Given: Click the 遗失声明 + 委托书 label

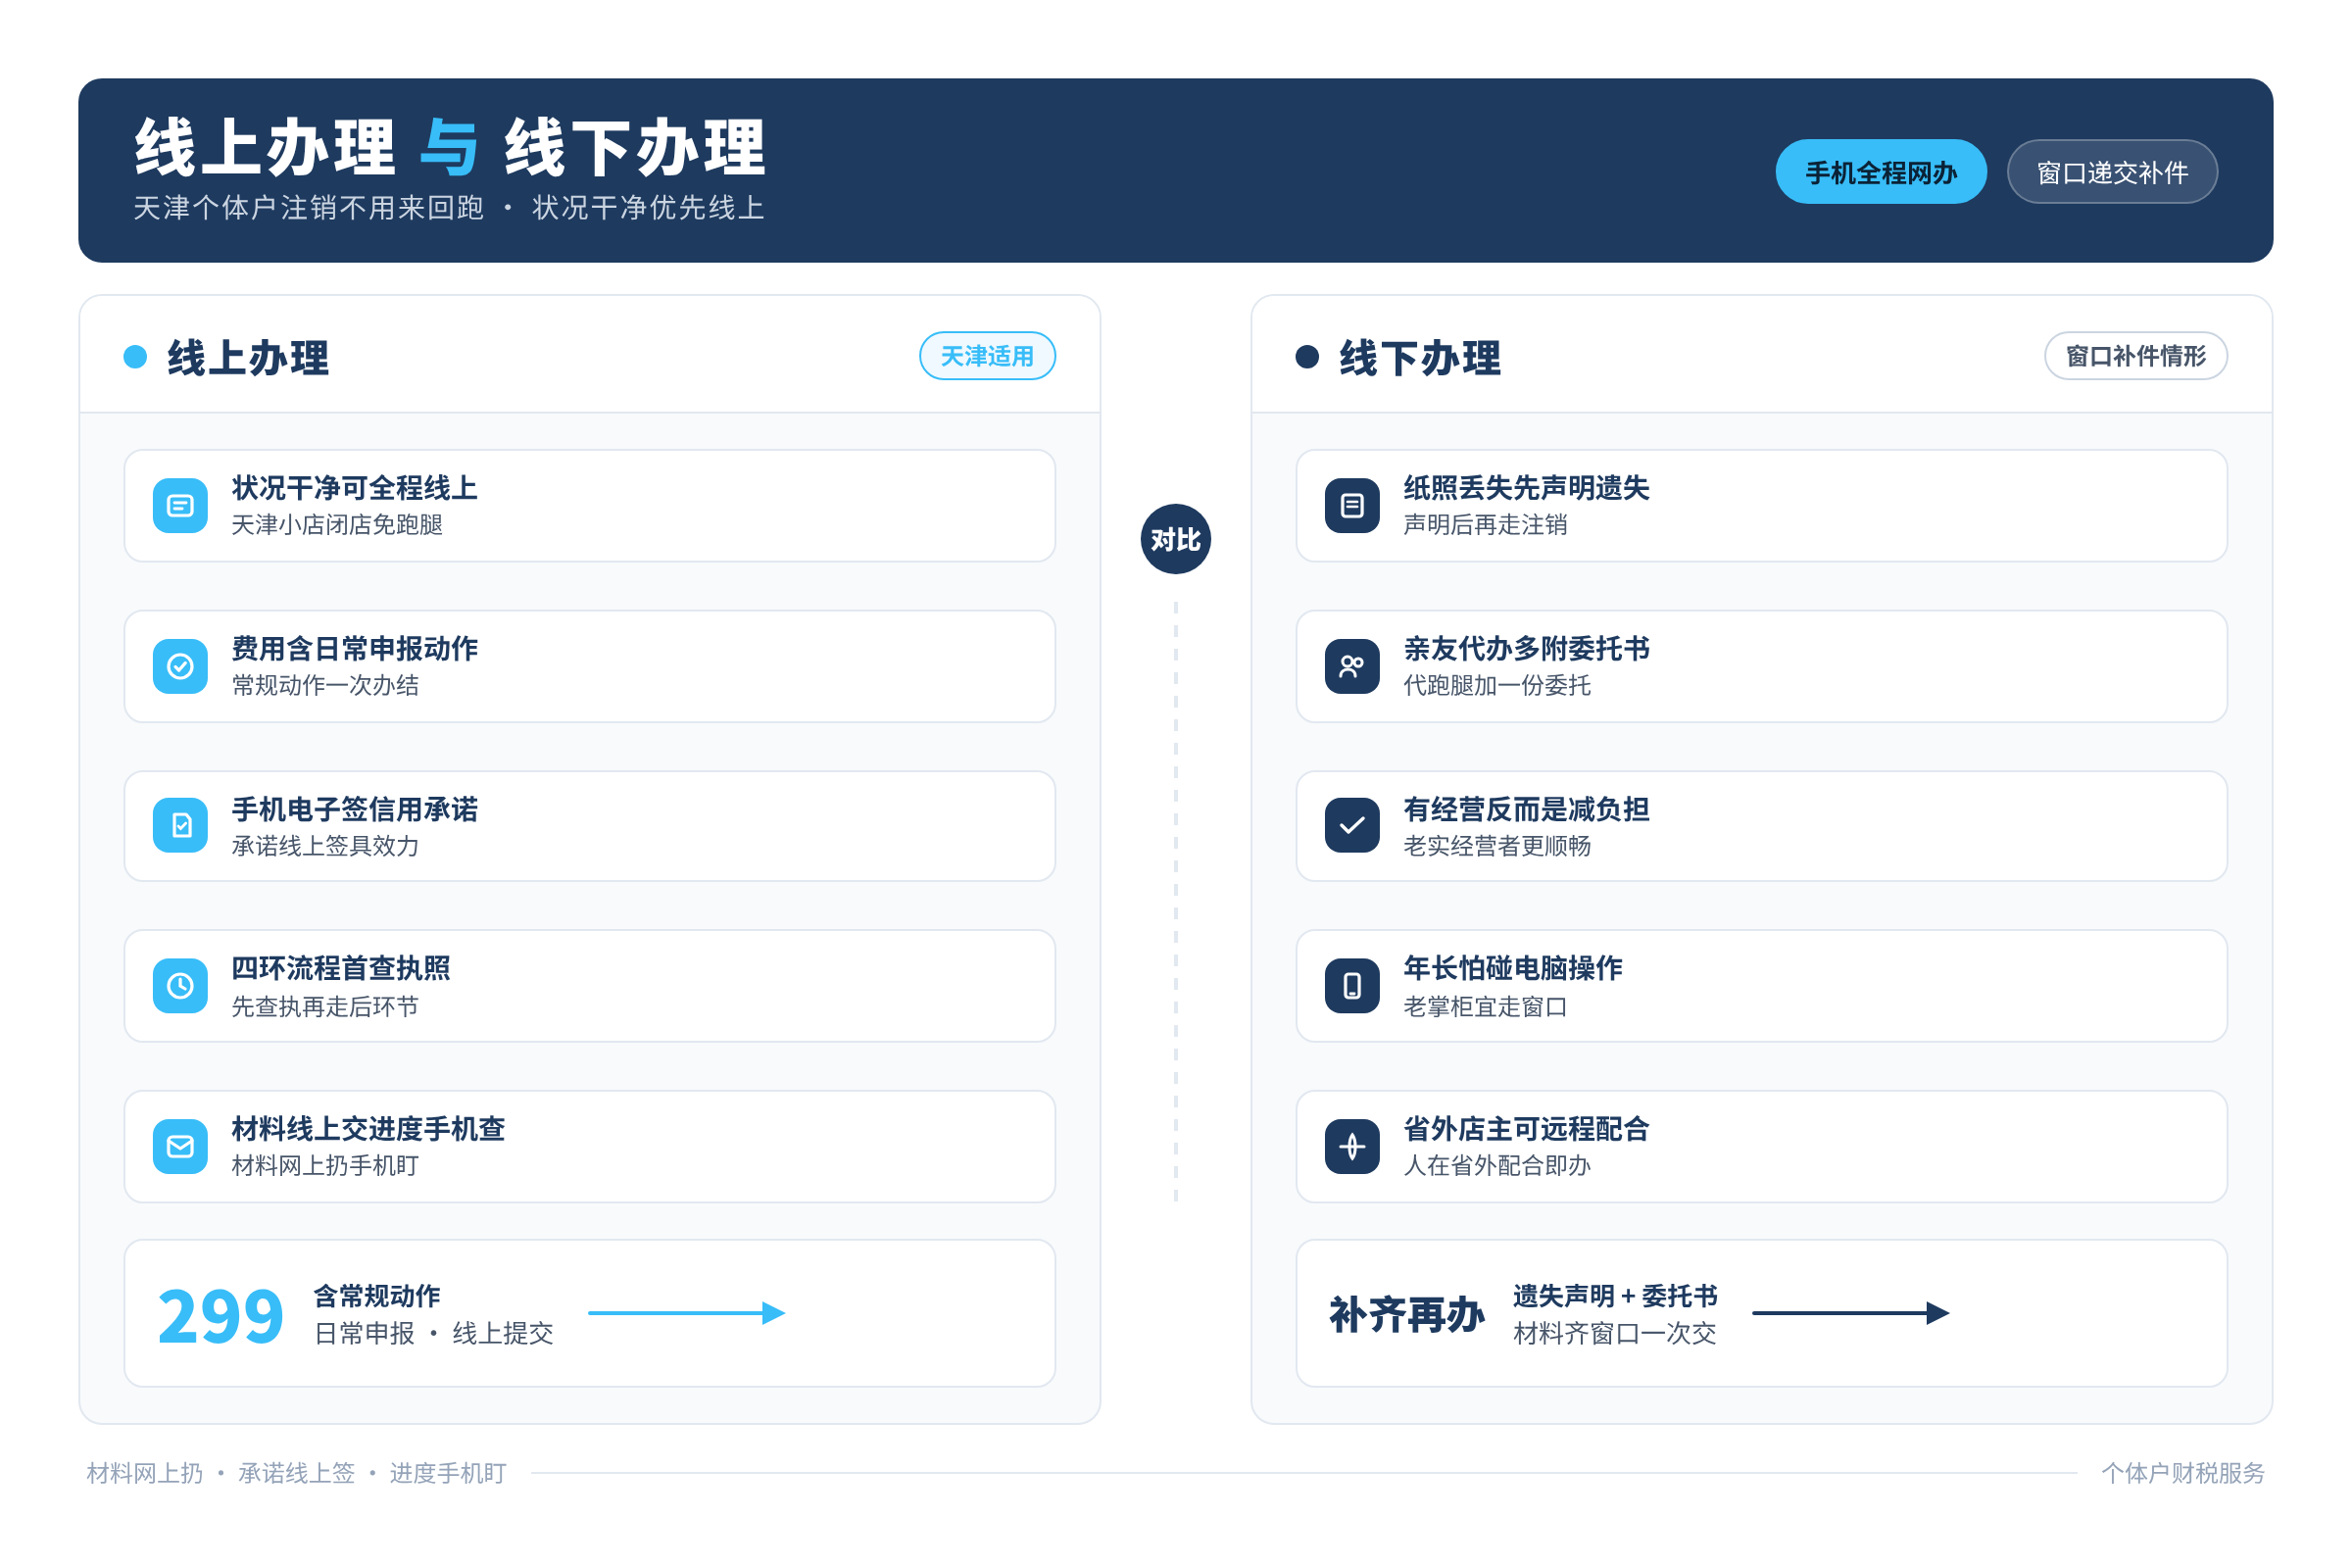Looking at the screenshot, I should [x=1615, y=1296].
